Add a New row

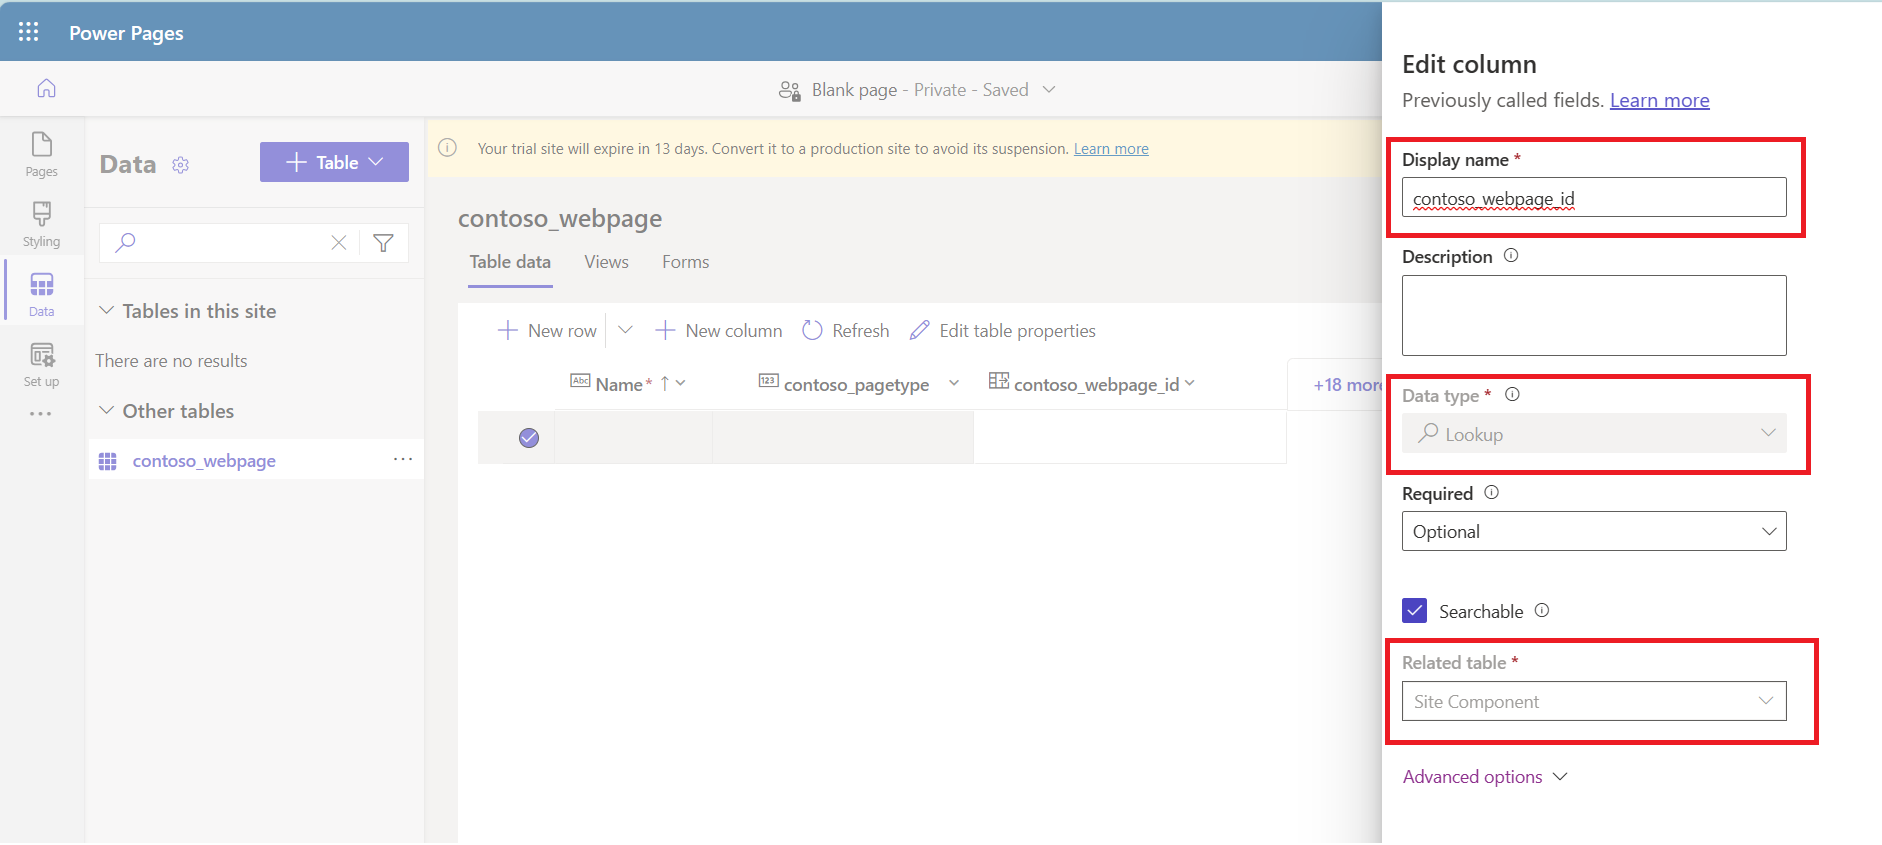coord(547,331)
